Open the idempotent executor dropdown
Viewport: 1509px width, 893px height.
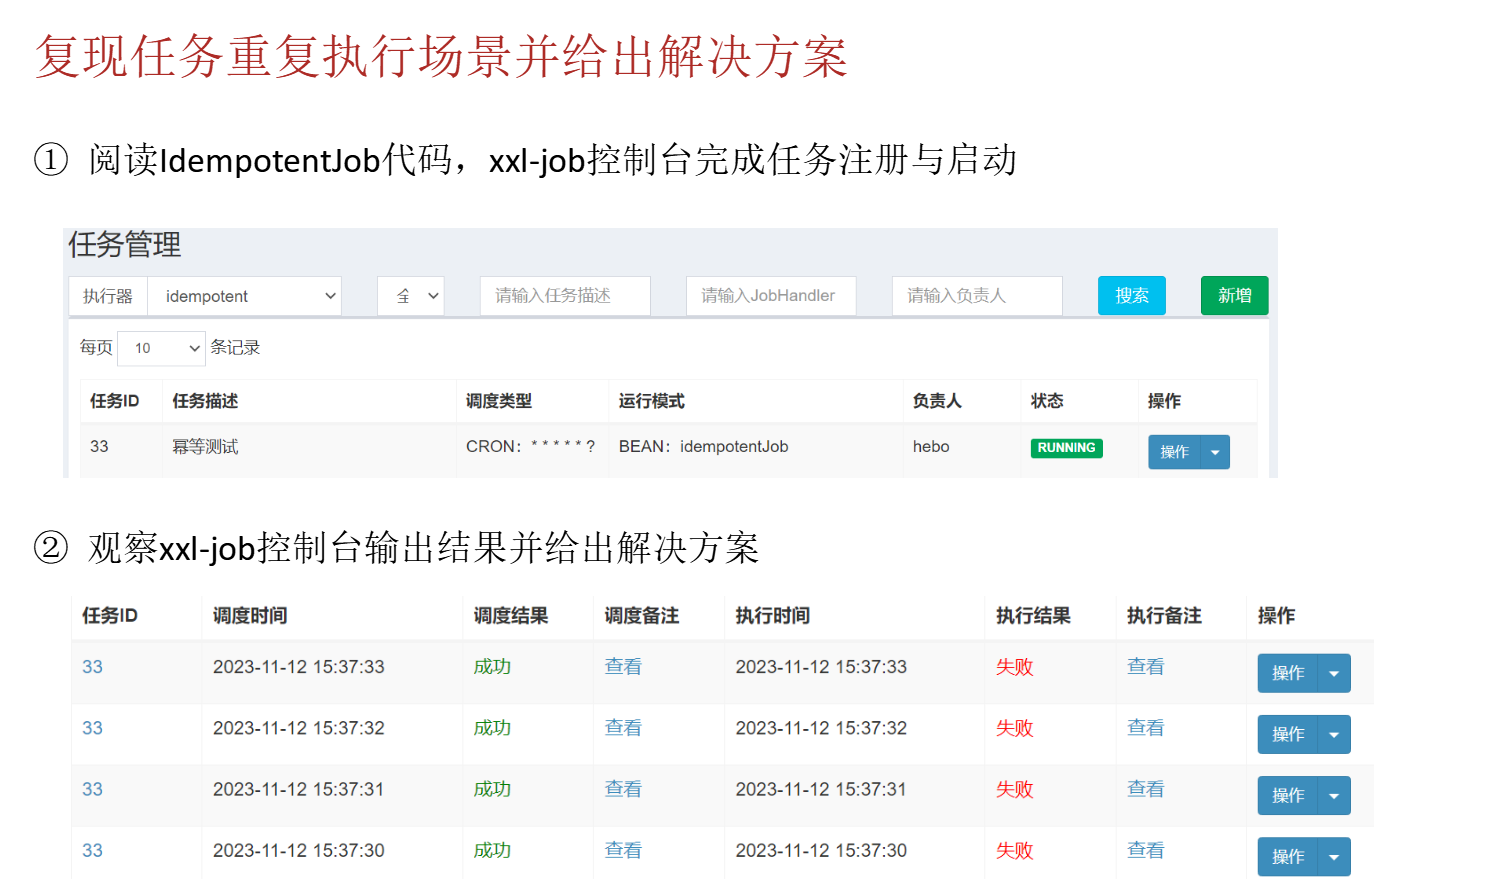click(244, 296)
